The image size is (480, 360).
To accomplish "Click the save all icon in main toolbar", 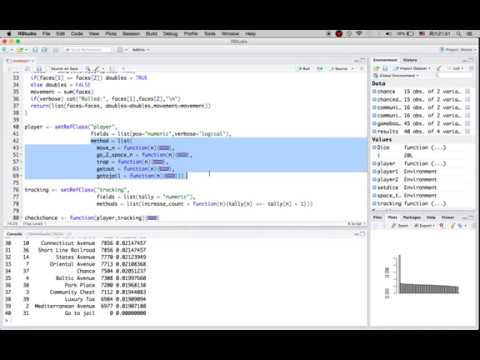I will [44, 50].
